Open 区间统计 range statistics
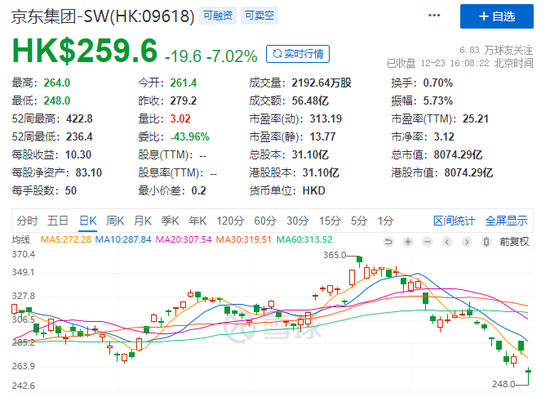 pyautogui.click(x=454, y=221)
